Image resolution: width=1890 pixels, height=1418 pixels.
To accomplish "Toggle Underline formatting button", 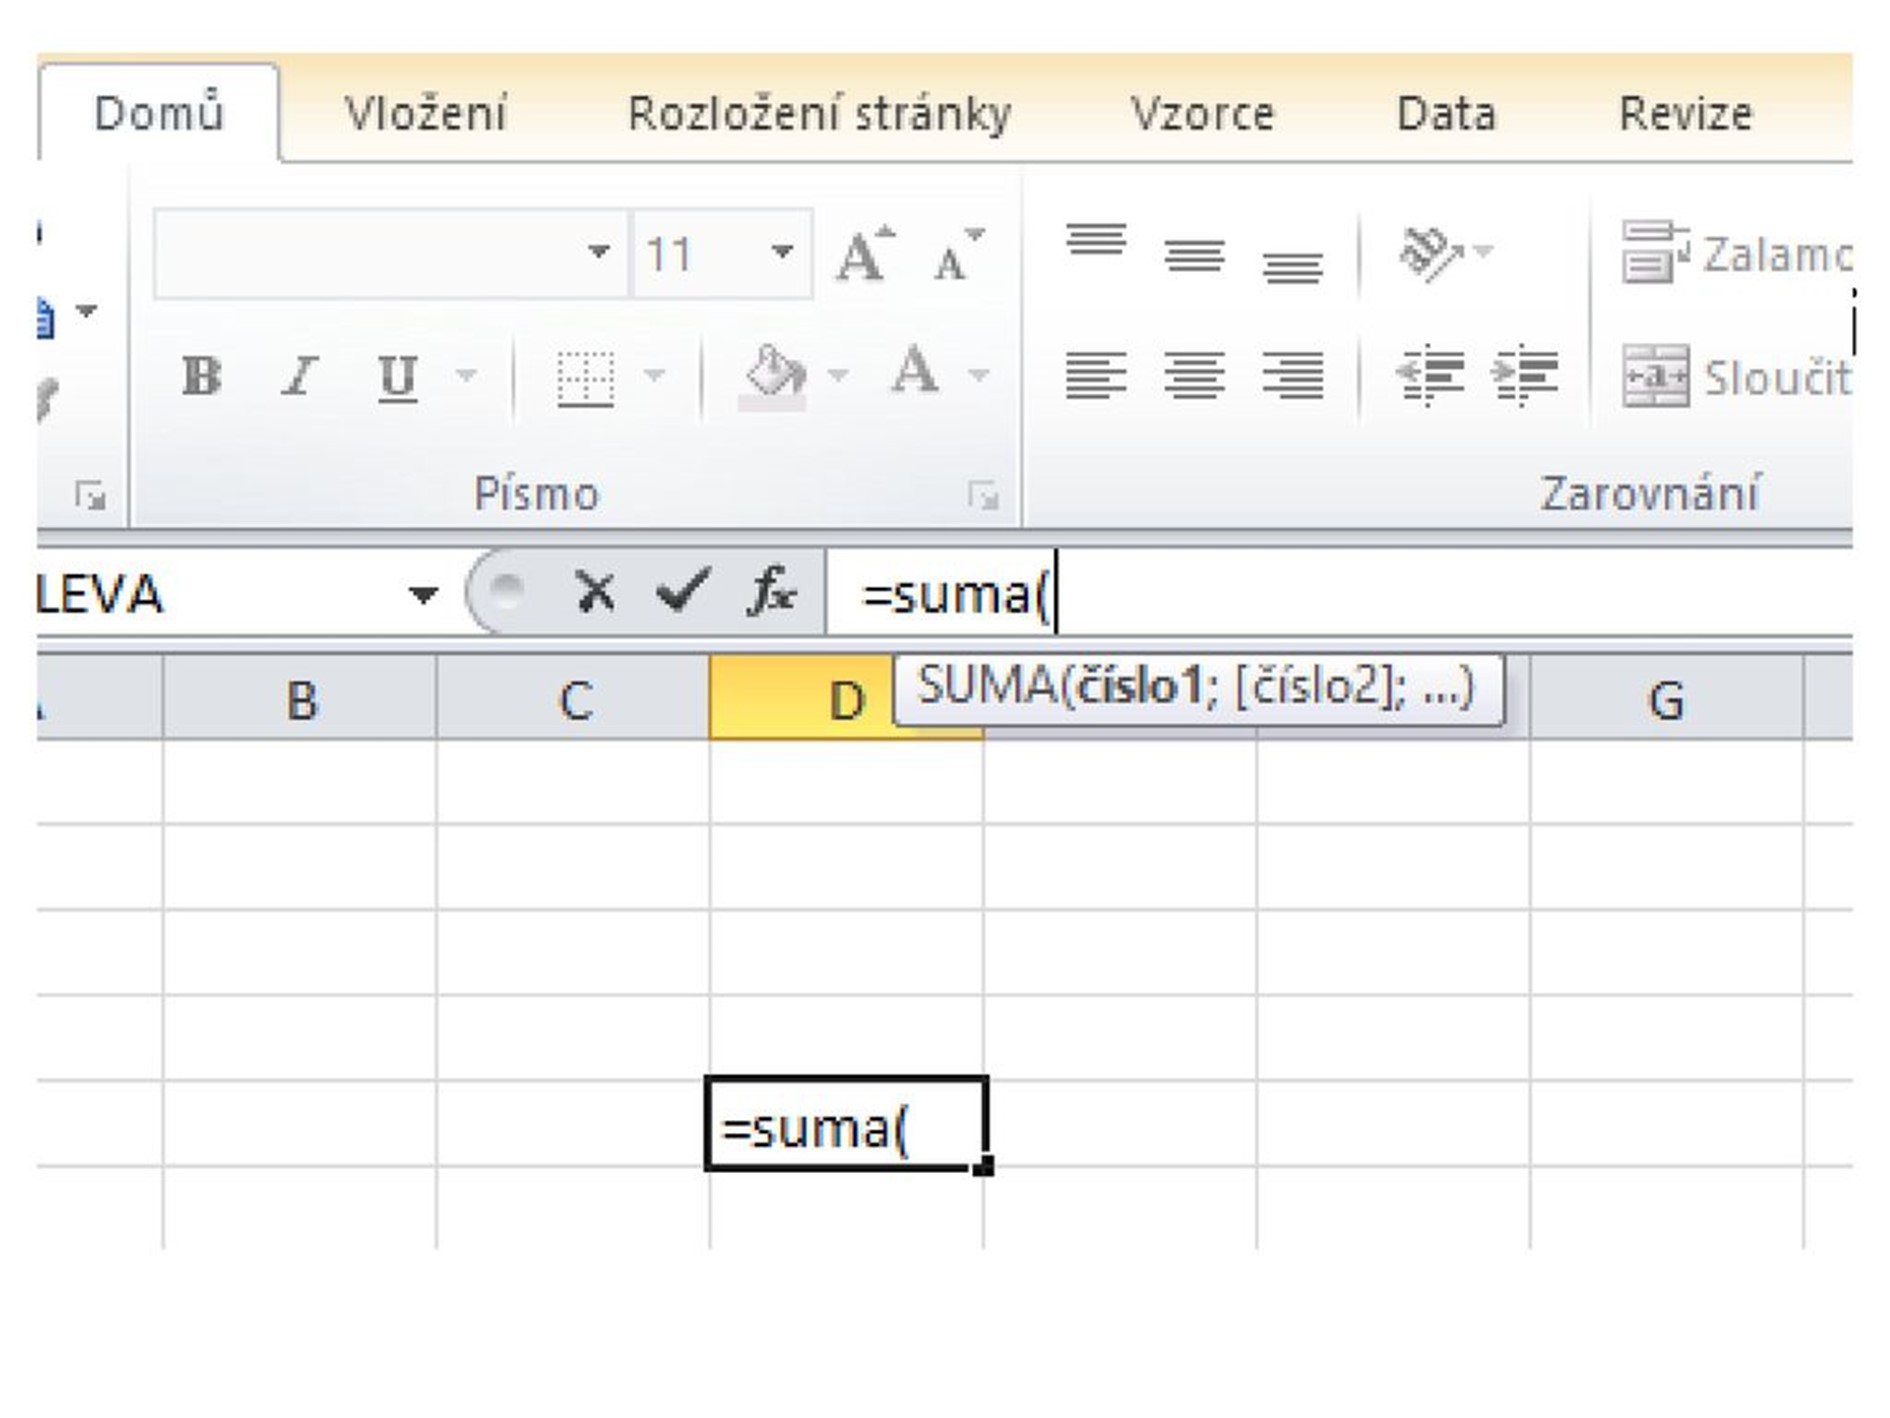I will pos(397,377).
